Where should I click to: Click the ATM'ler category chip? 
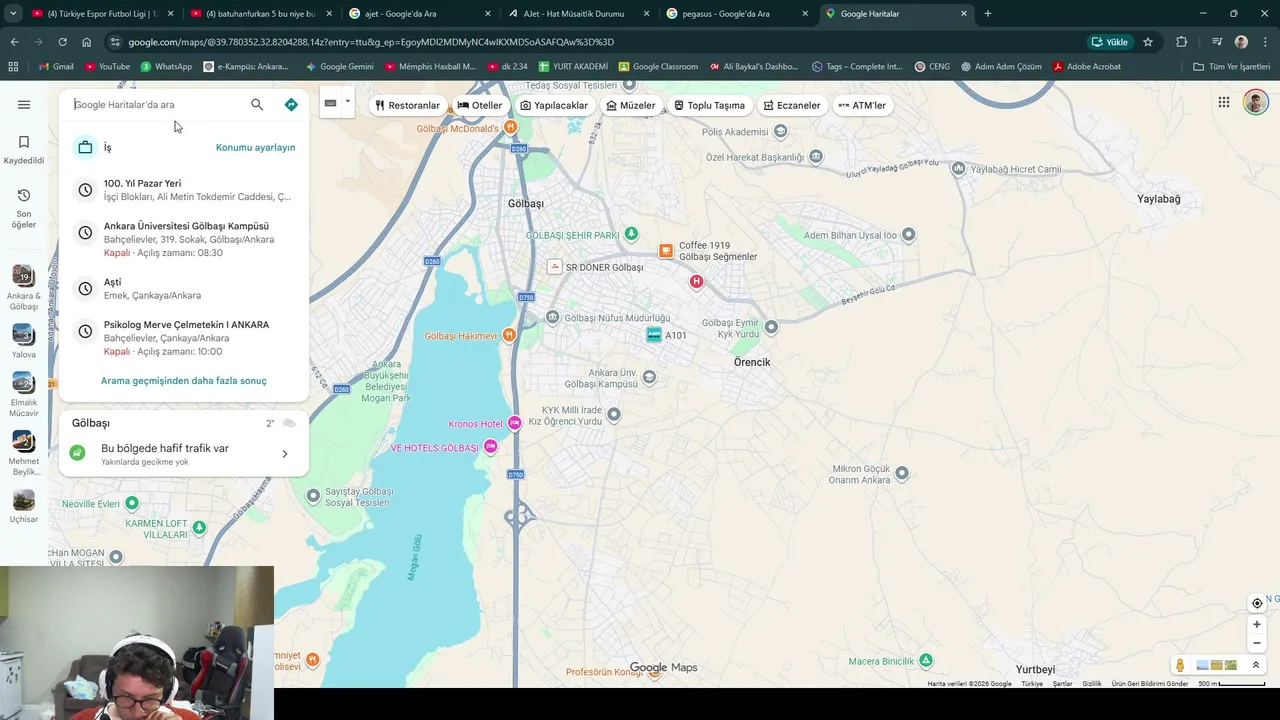pyautogui.click(x=862, y=105)
